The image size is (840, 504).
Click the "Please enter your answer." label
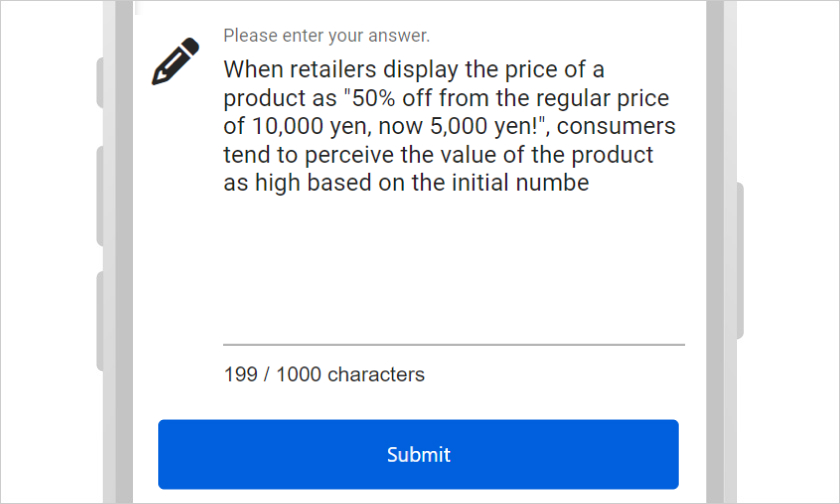326,36
